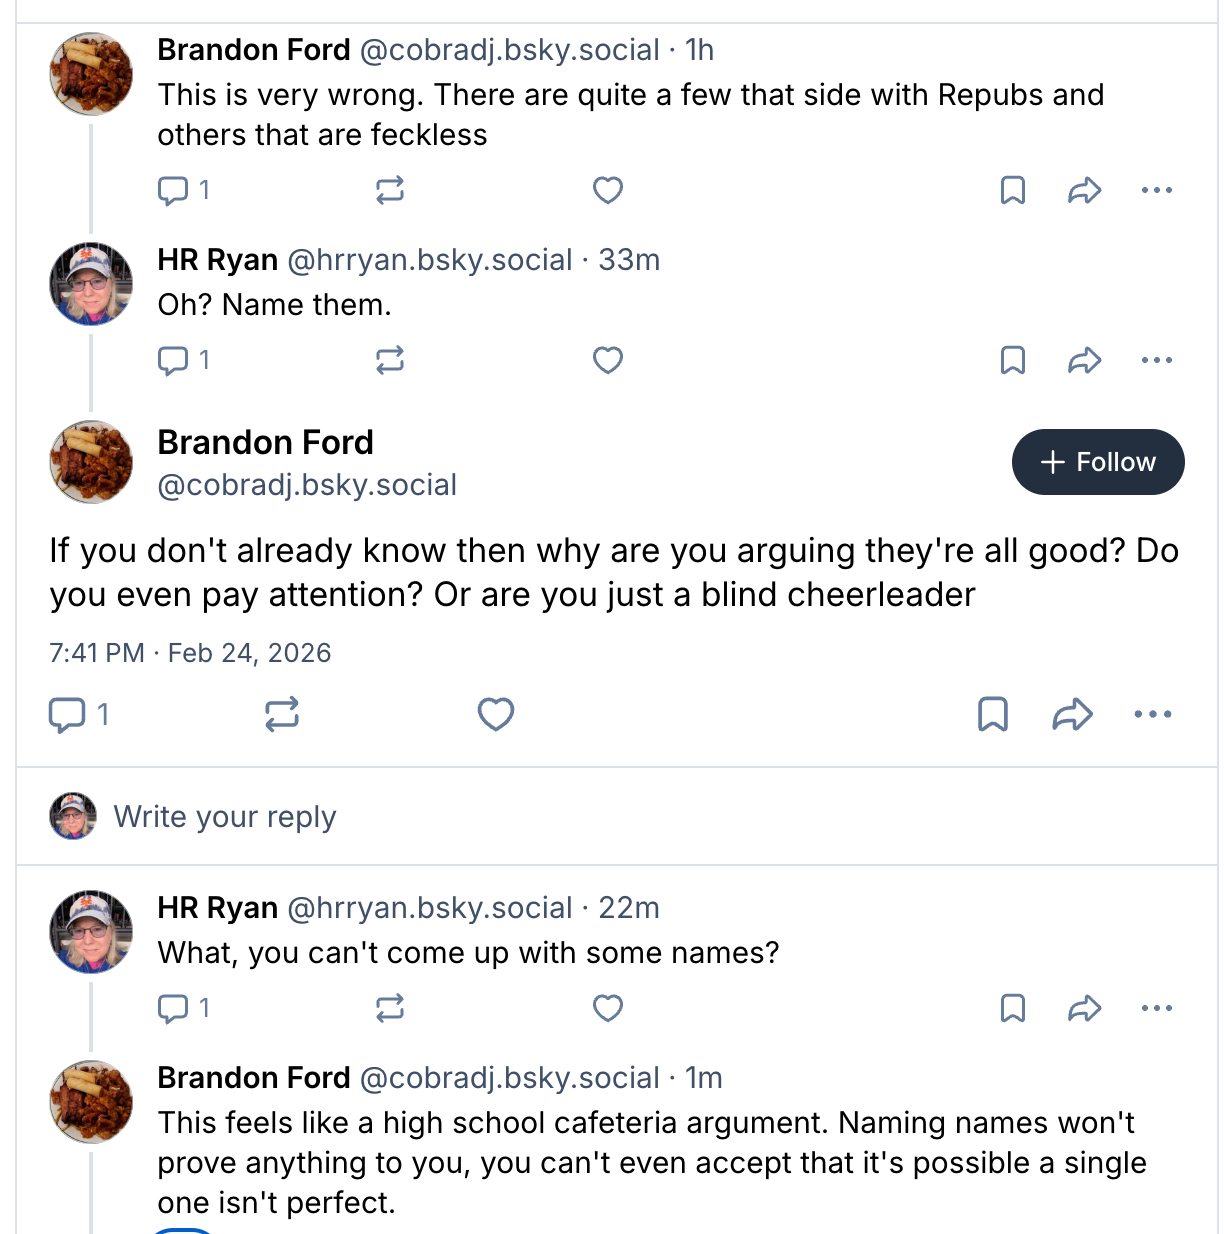Like the main post about blind cheerleader

coord(496,714)
